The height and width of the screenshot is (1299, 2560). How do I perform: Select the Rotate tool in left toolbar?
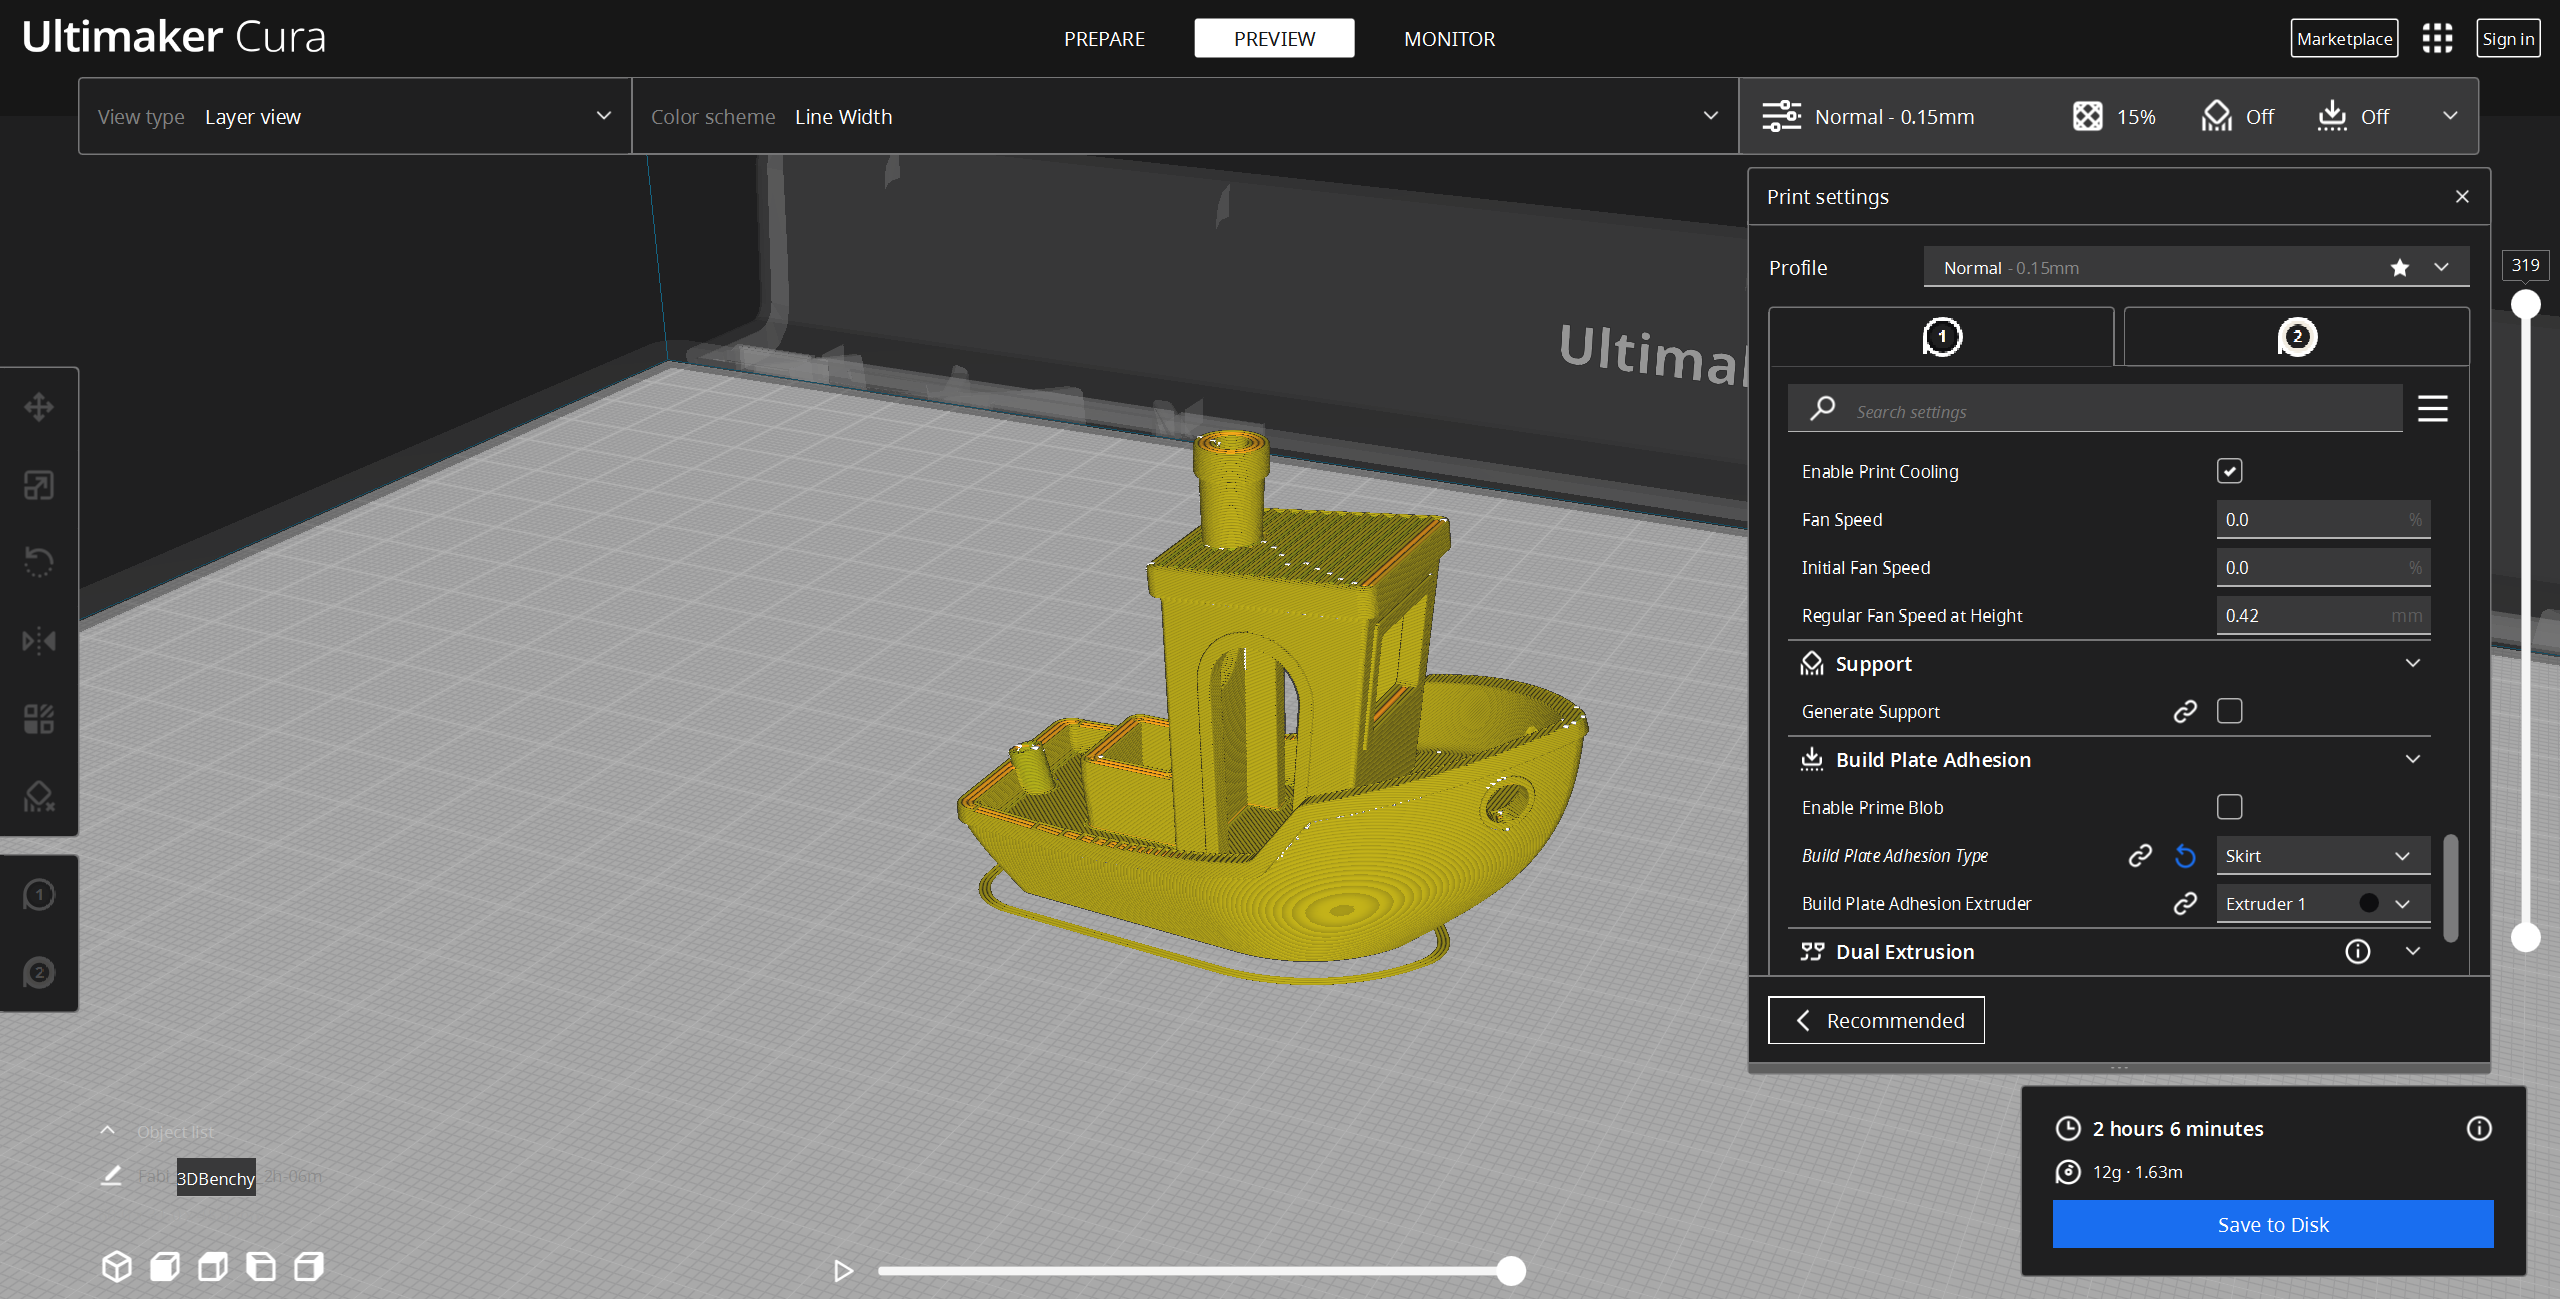click(39, 562)
